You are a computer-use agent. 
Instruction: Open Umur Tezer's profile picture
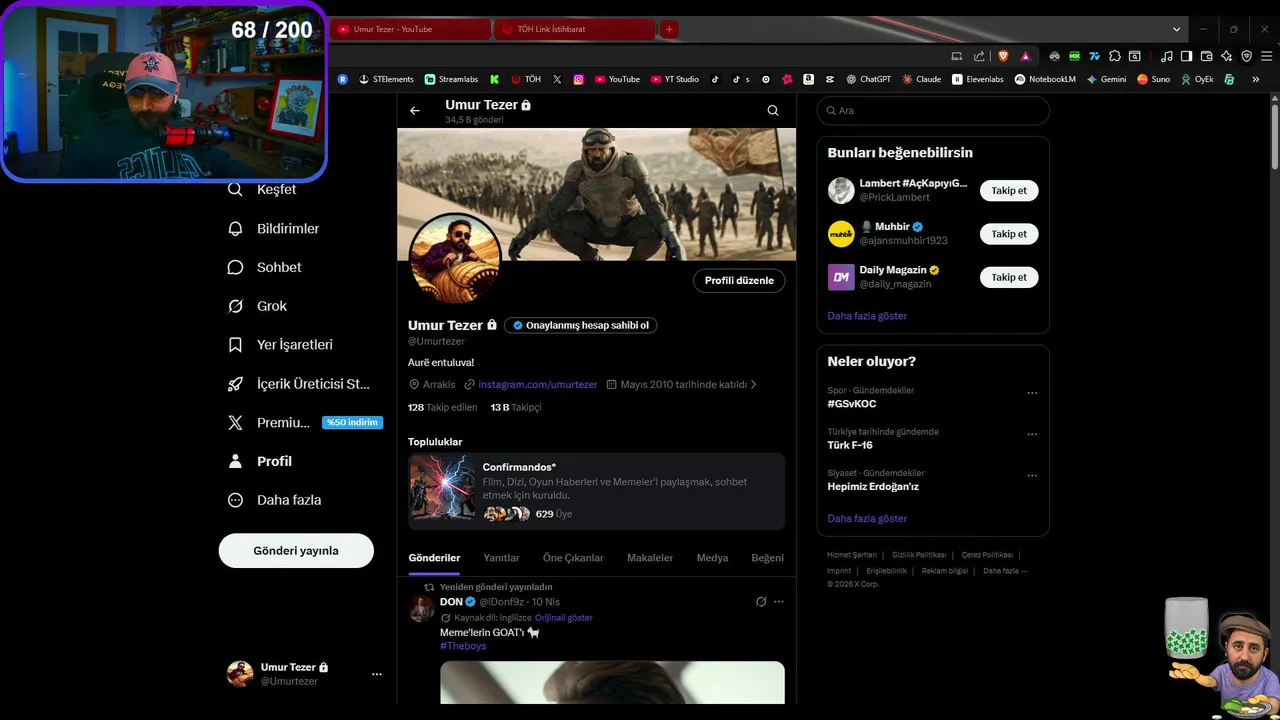coord(455,258)
